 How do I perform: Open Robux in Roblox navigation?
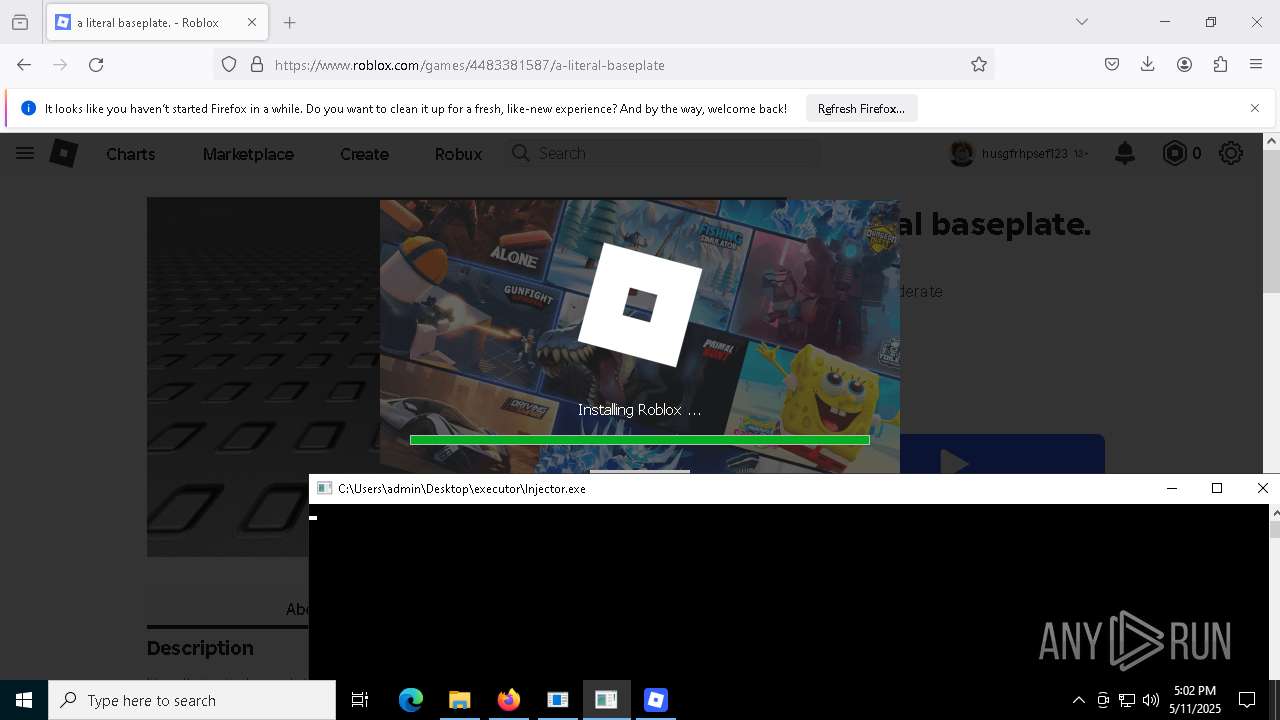point(458,154)
